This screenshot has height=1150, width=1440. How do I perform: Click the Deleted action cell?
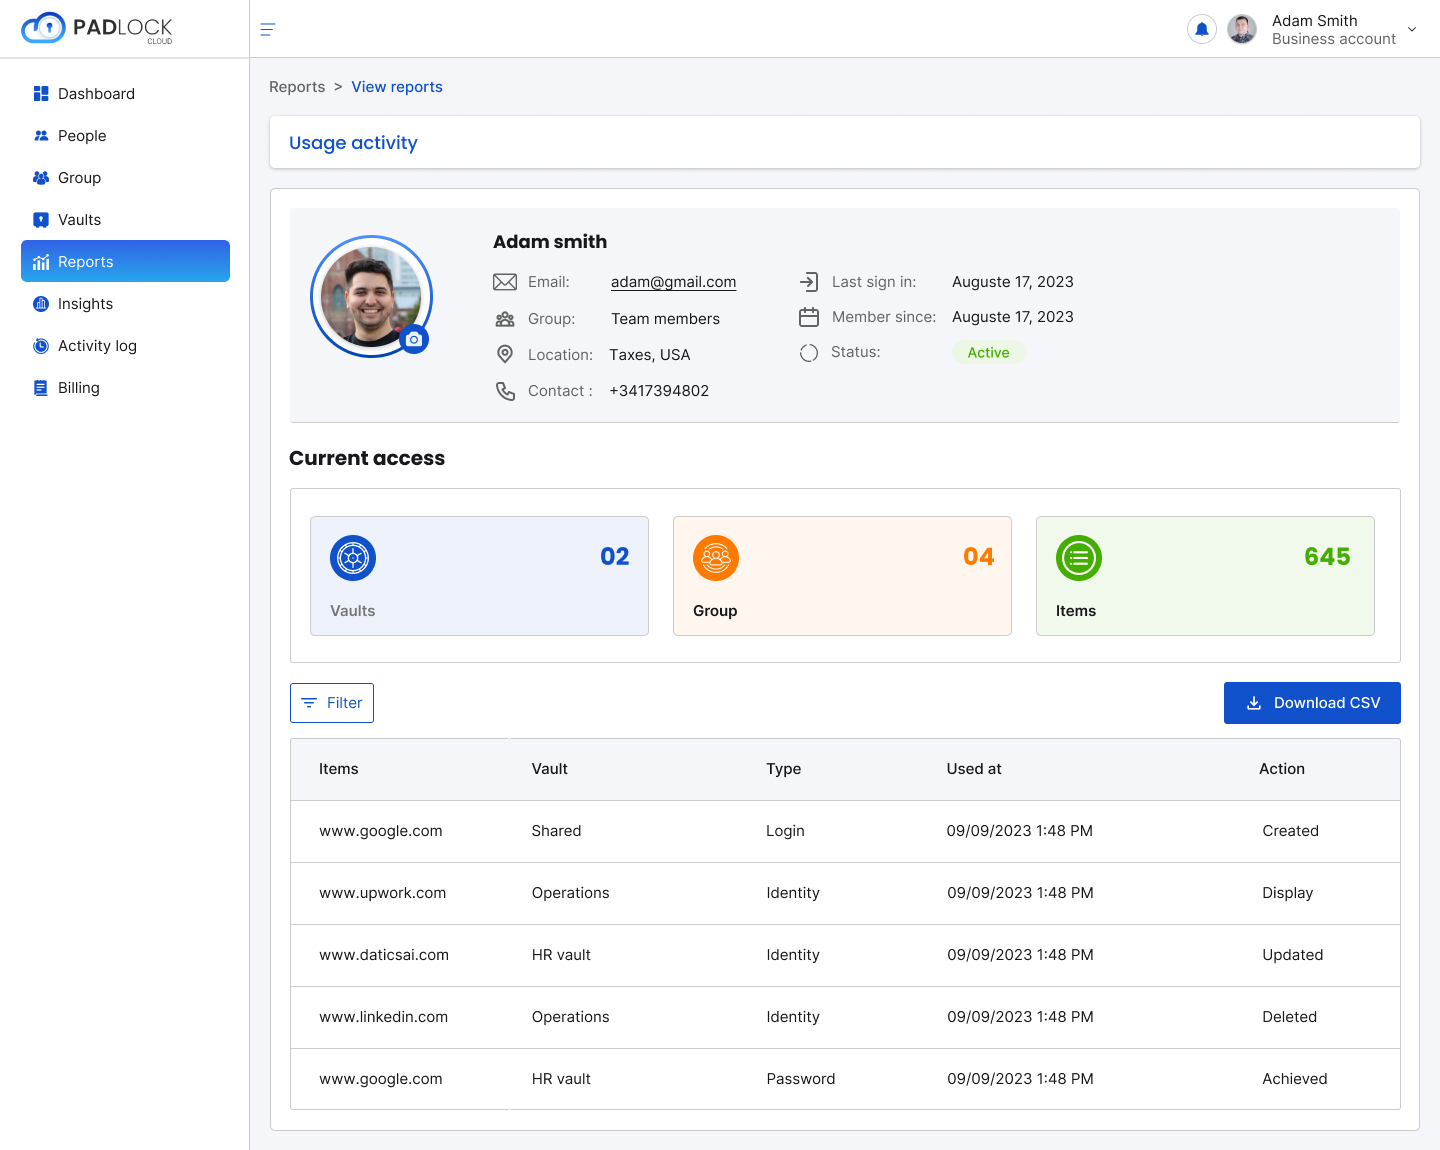coord(1290,1017)
